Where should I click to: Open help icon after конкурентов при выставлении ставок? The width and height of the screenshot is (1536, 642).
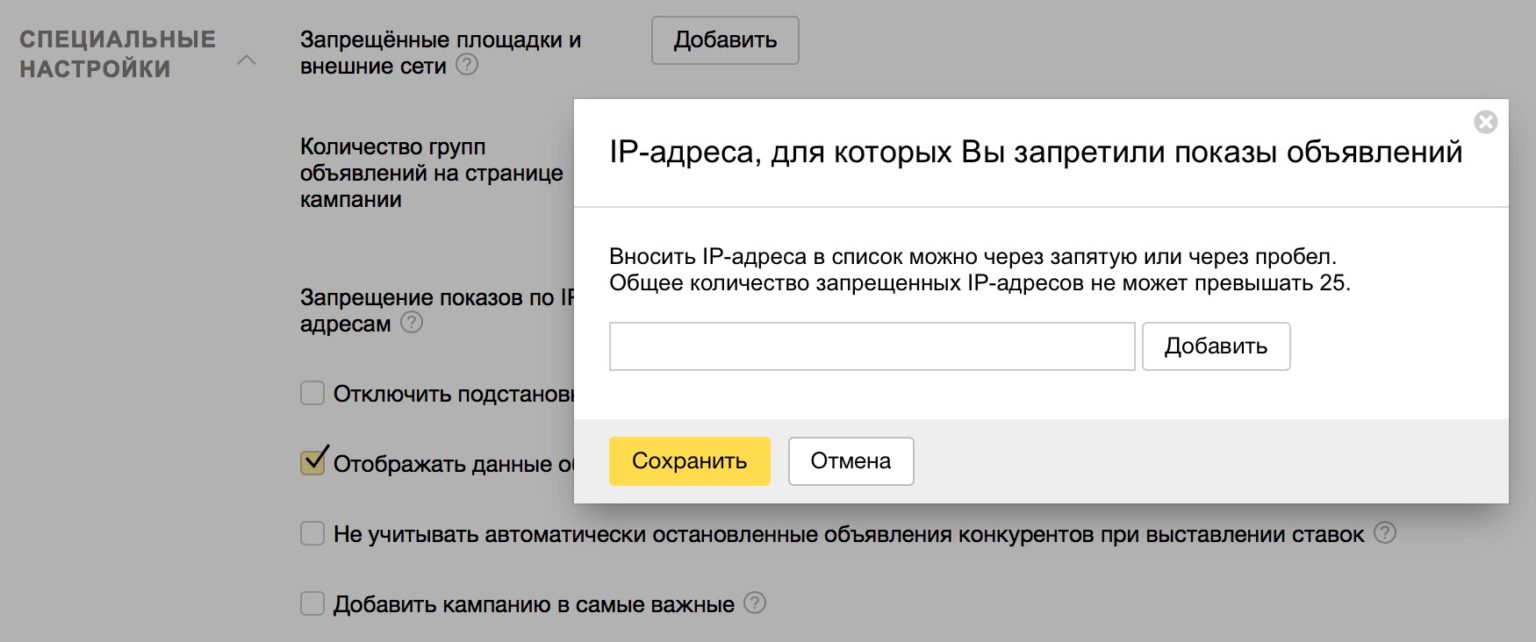1384,533
